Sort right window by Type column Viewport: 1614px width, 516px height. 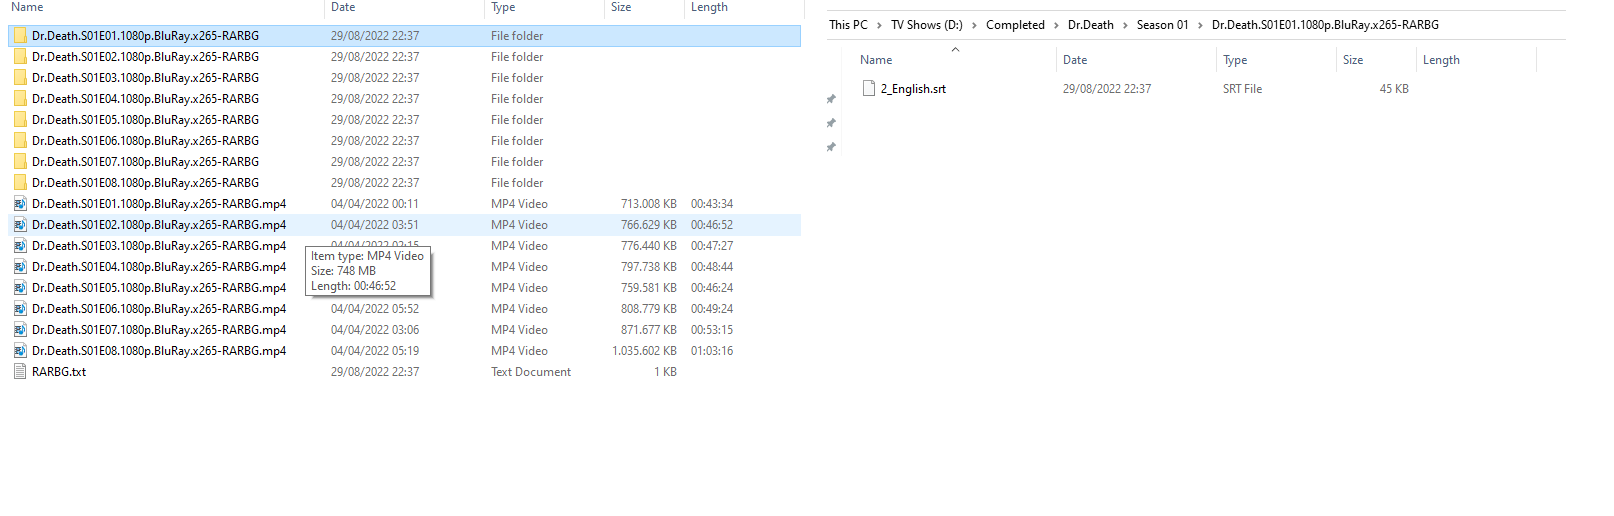1235,60
